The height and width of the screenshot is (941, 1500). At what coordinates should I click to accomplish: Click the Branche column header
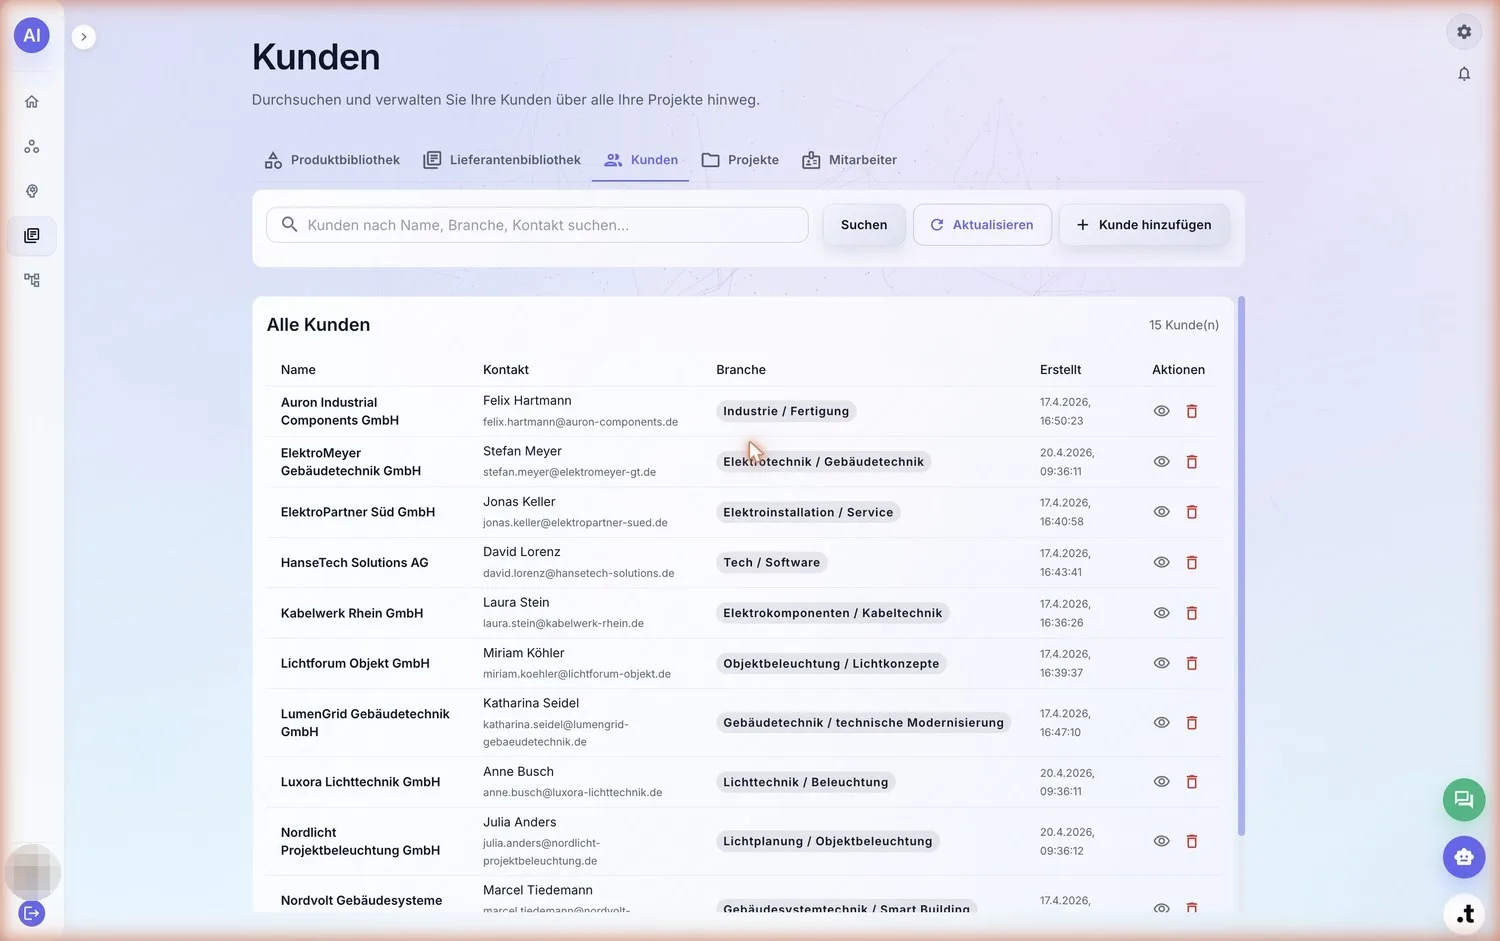[x=741, y=370]
